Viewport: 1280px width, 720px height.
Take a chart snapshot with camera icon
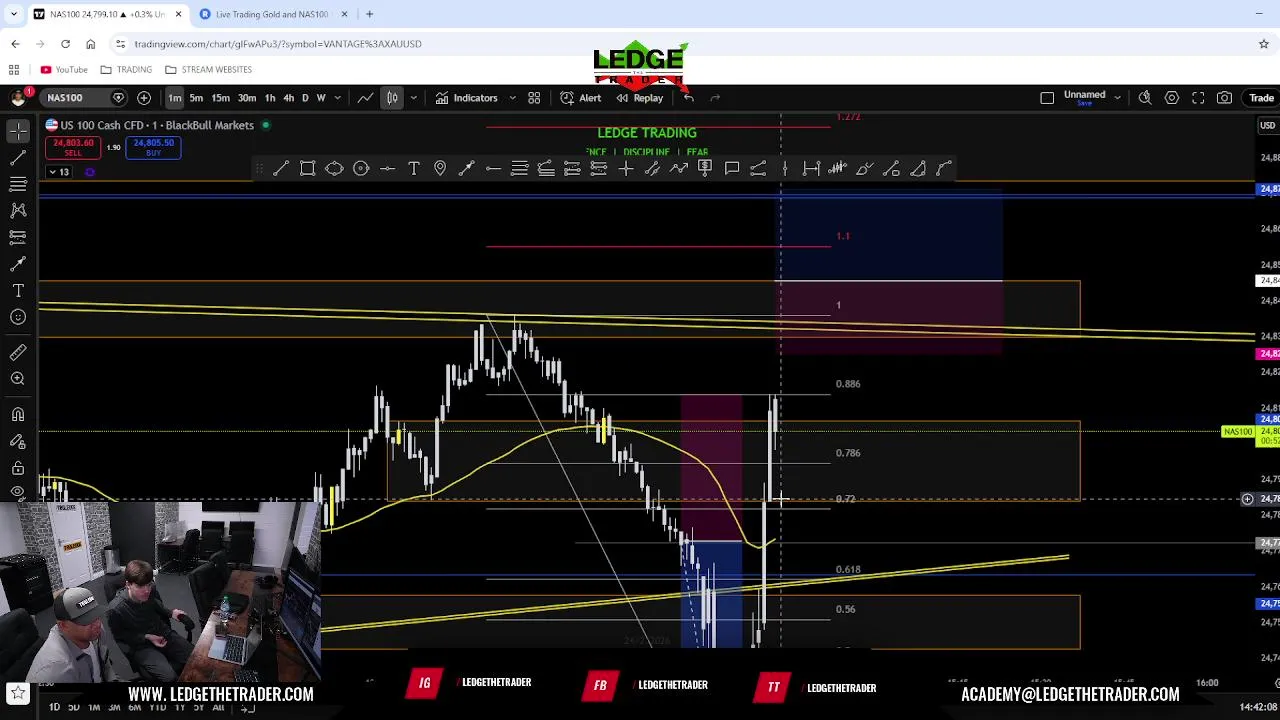pyautogui.click(x=1224, y=98)
